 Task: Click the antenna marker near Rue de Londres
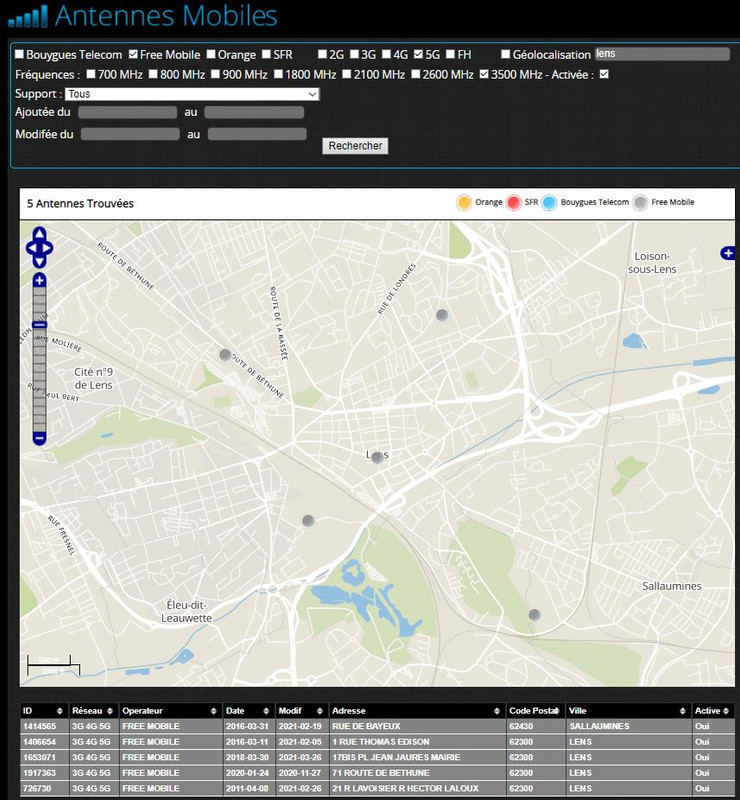pyautogui.click(x=442, y=314)
